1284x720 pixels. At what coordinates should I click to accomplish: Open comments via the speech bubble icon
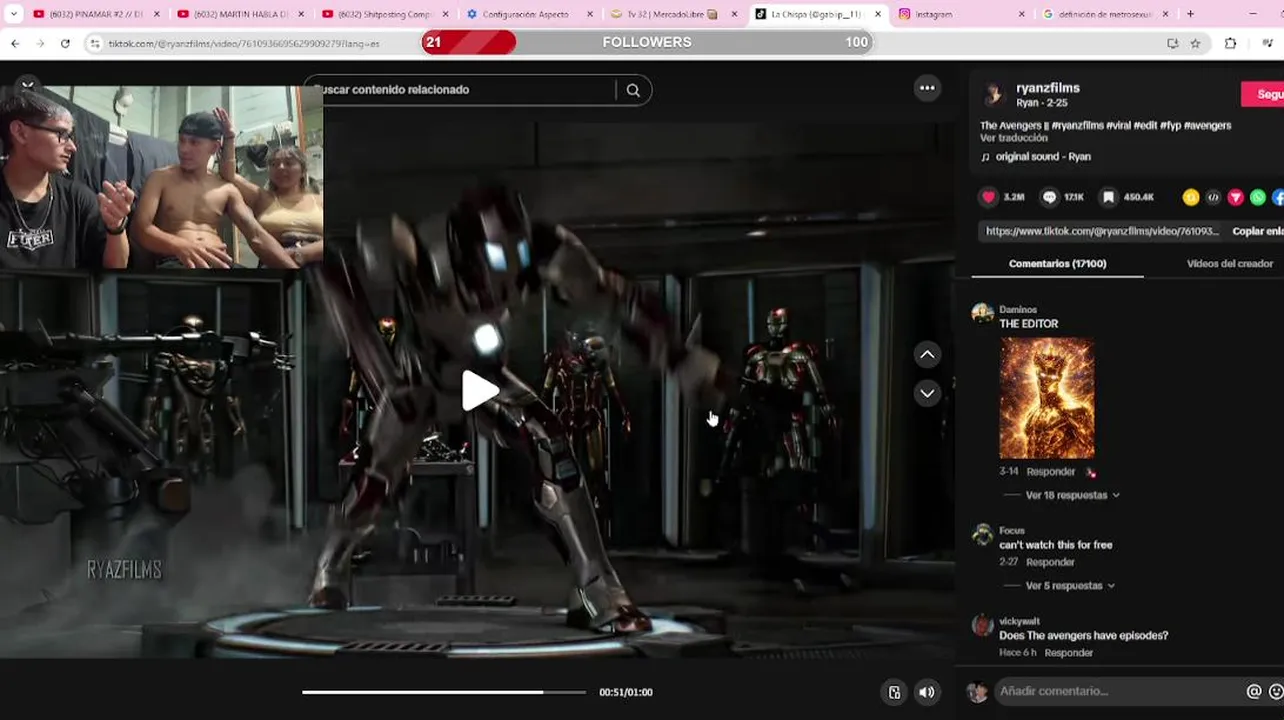(x=1049, y=197)
